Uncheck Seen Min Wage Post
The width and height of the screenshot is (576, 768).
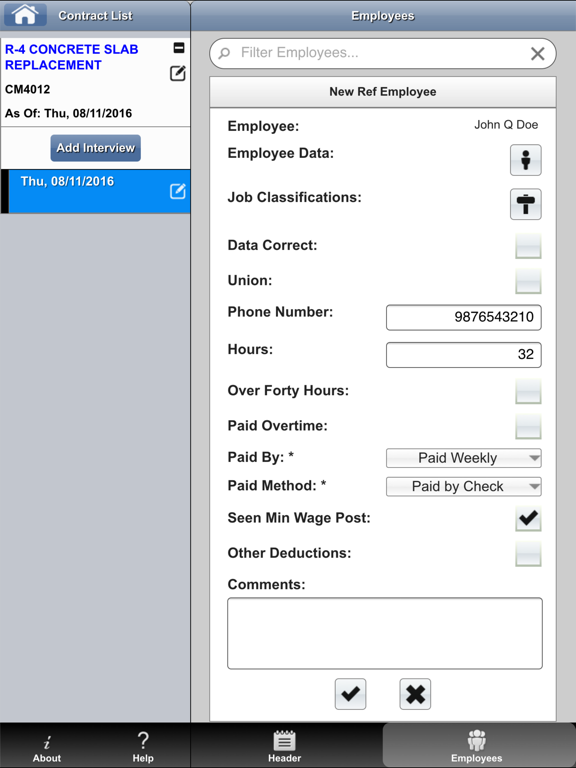(x=528, y=519)
